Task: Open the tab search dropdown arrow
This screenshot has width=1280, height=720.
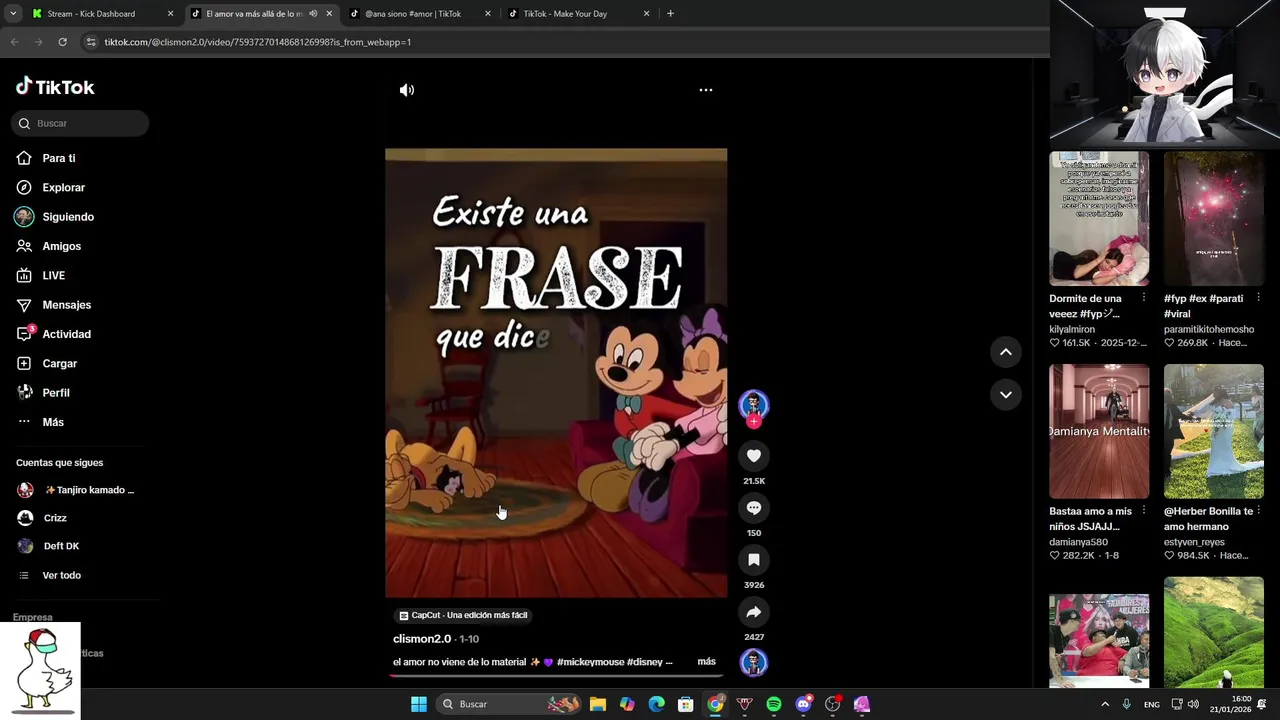Action: 12,14
